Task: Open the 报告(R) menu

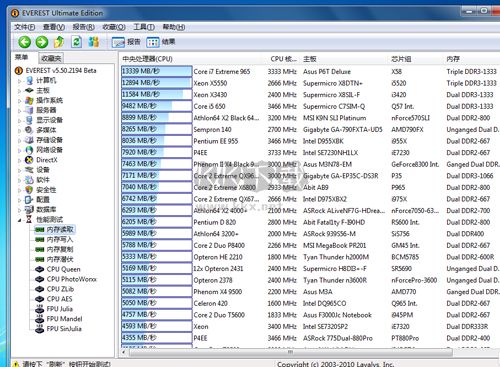Action: pyautogui.click(x=84, y=27)
